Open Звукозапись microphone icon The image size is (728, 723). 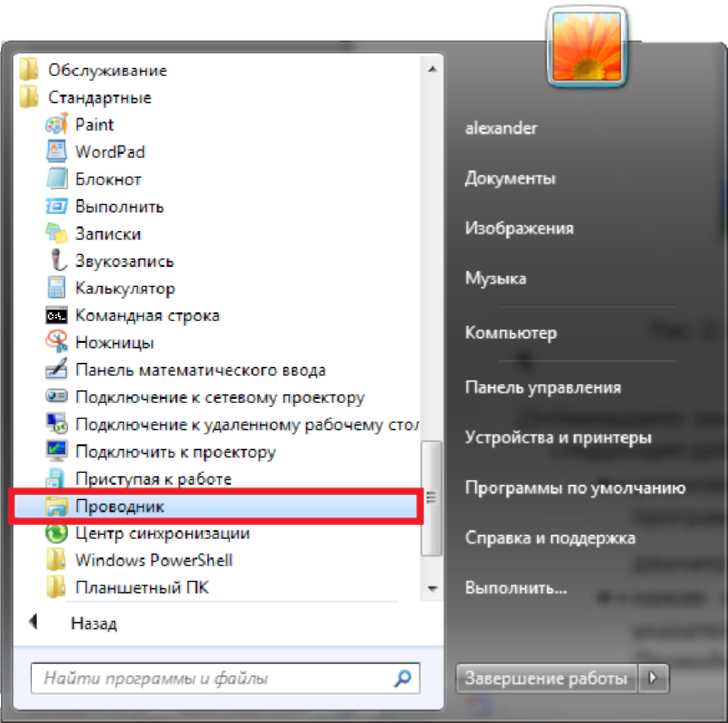pos(58,260)
